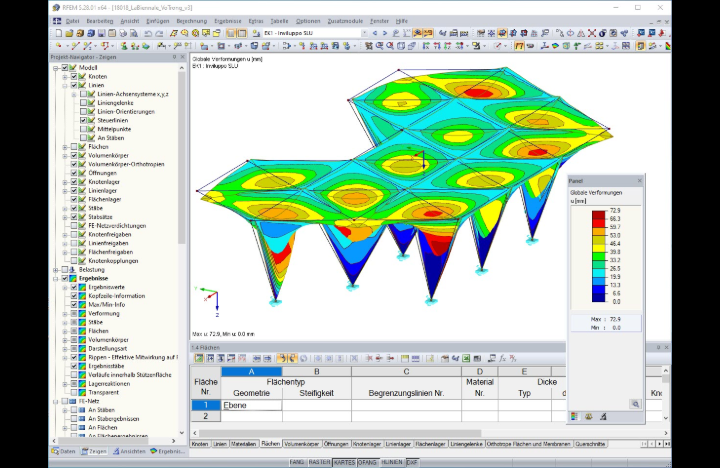Click the previous load case arrow

[375, 33]
